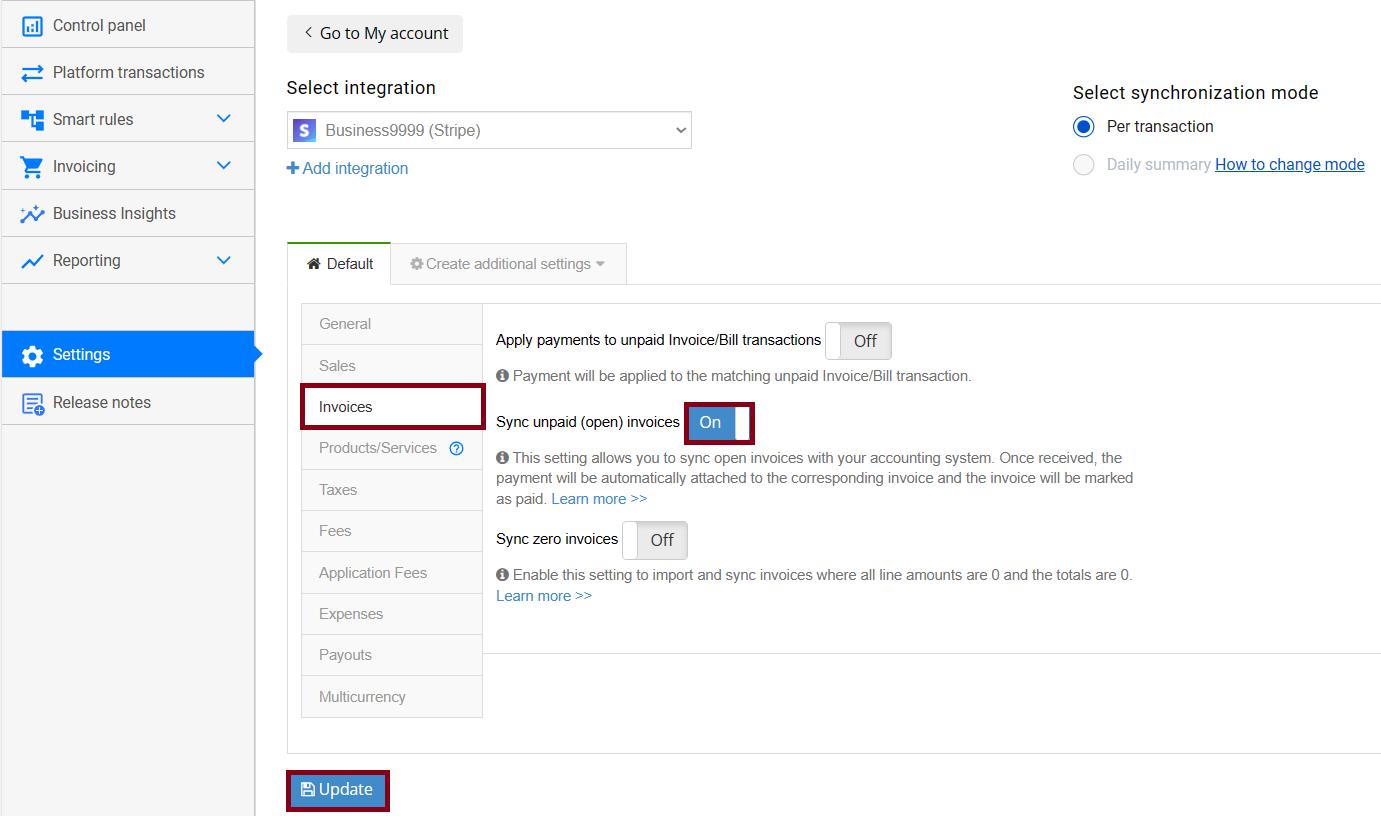
Task: Expand the Create additional settings dropdown
Action: (507, 263)
